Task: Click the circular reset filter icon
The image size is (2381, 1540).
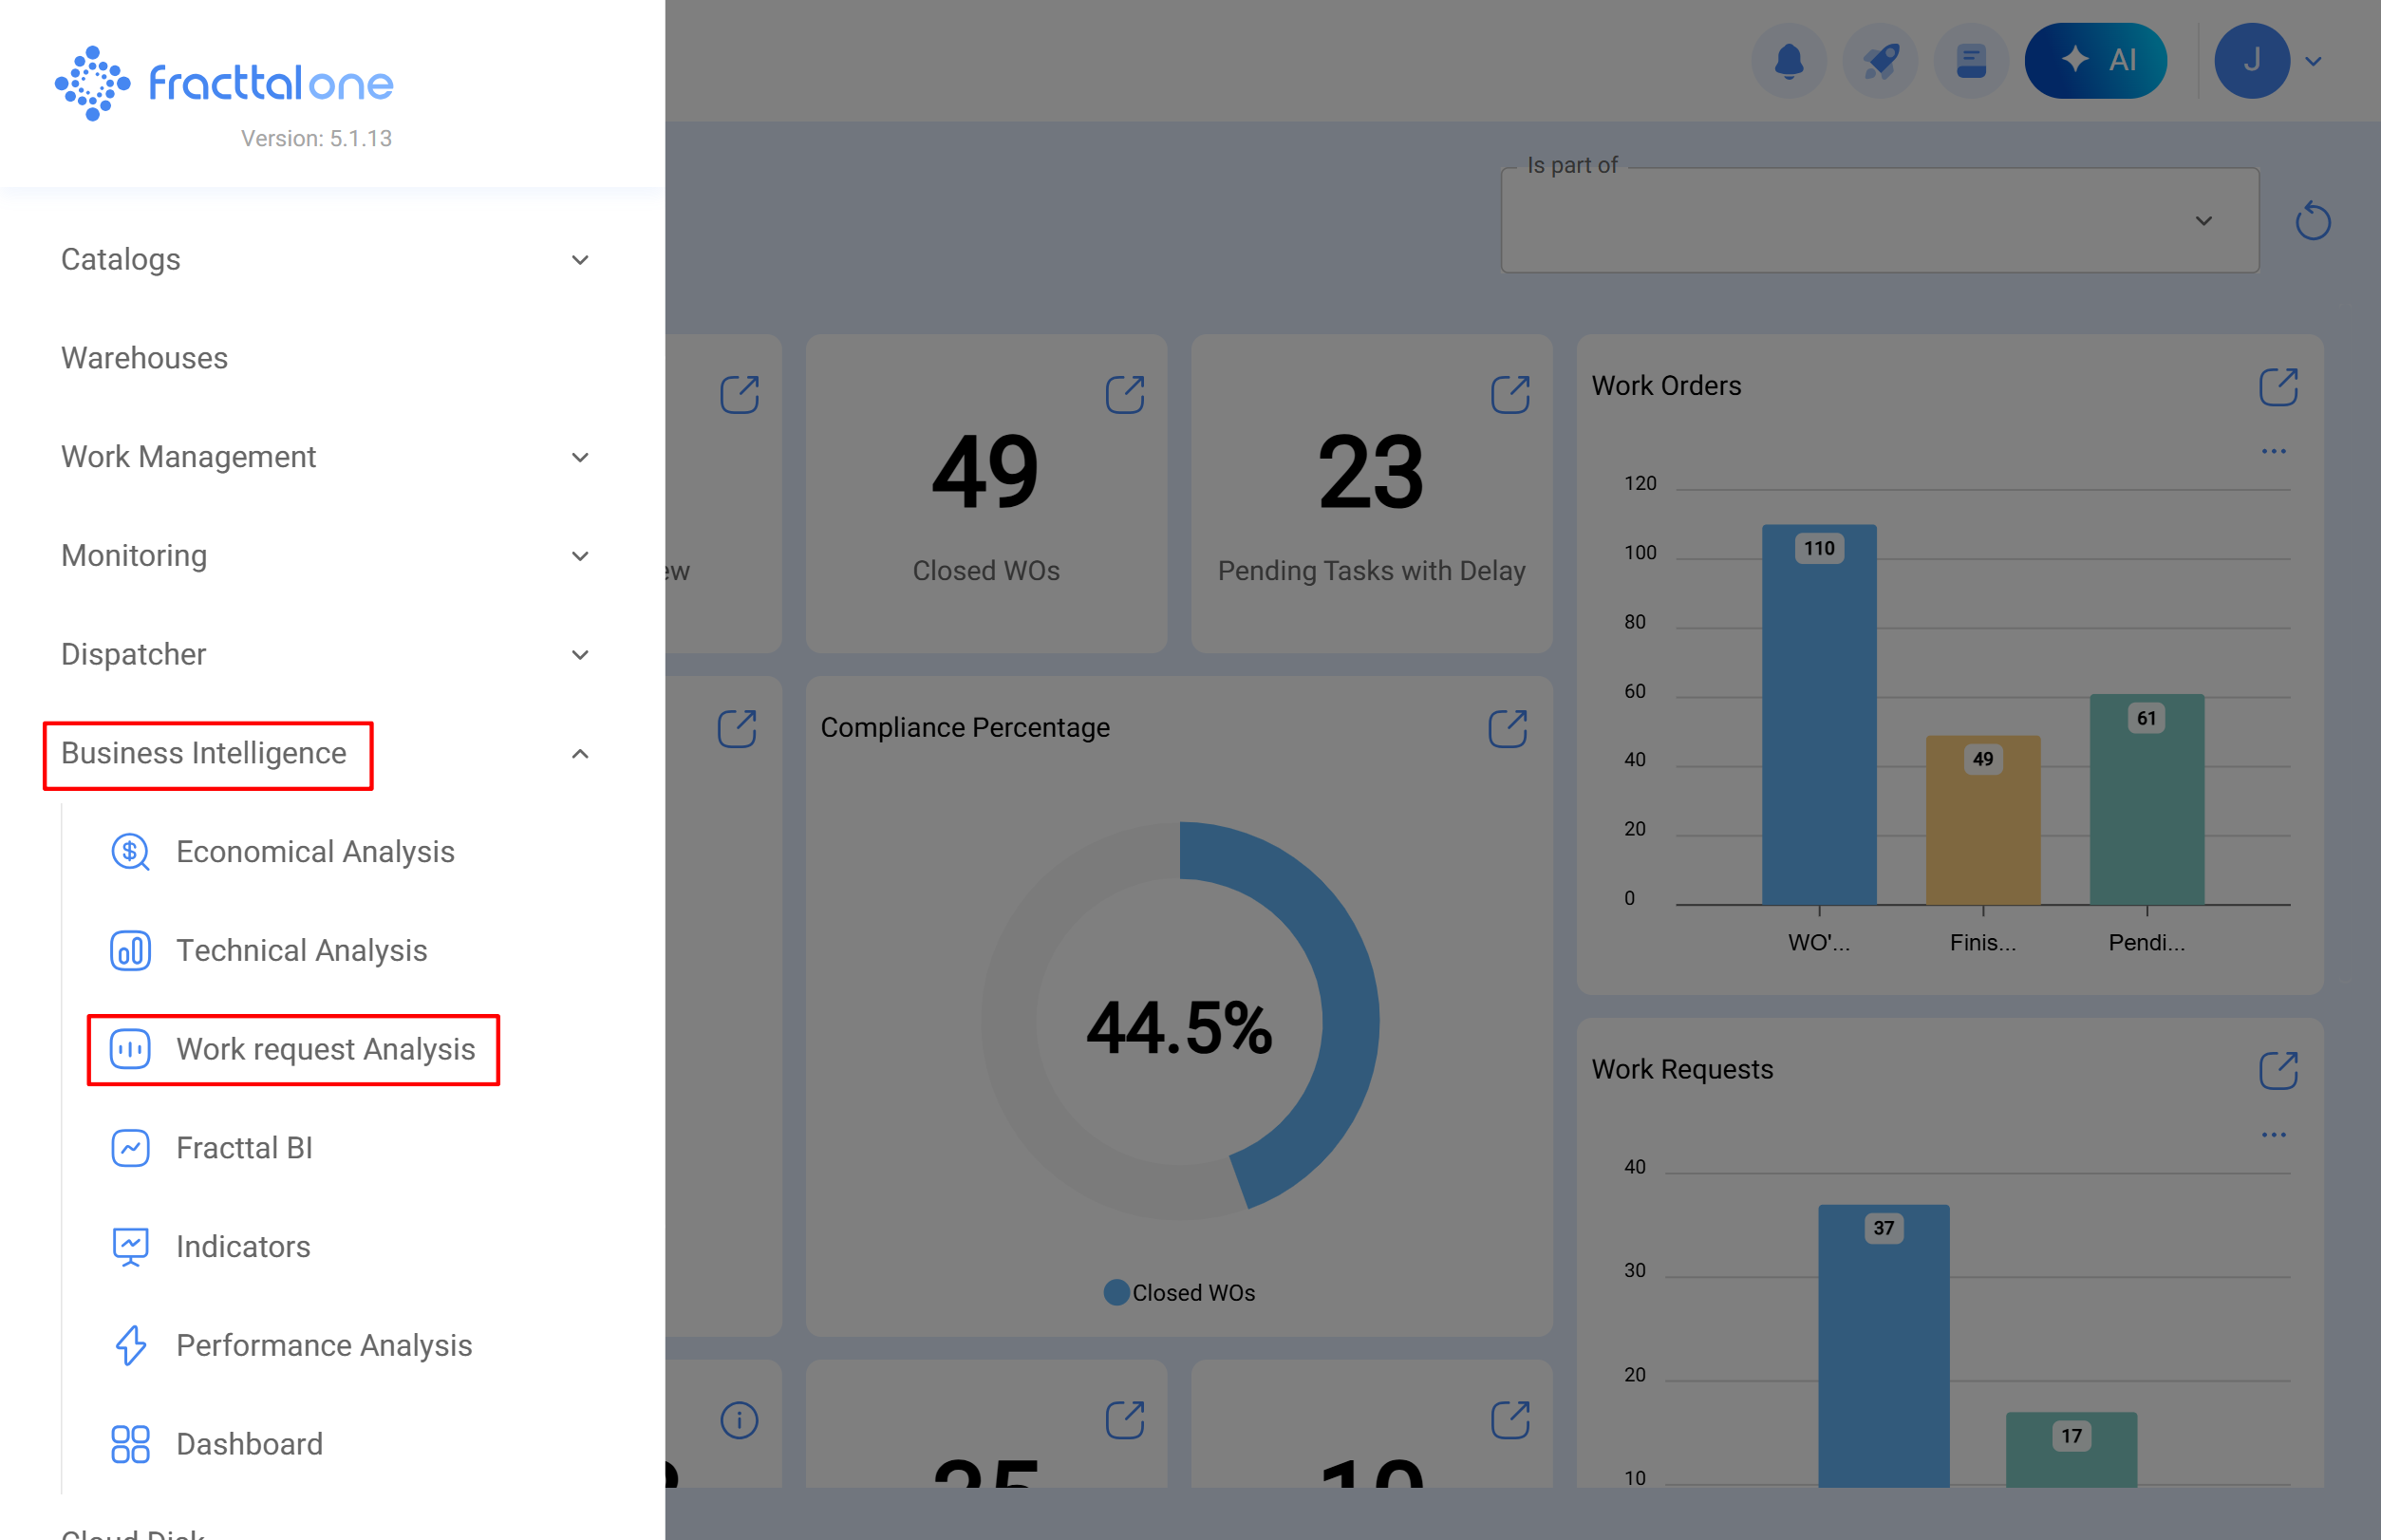Action: click(x=2312, y=221)
